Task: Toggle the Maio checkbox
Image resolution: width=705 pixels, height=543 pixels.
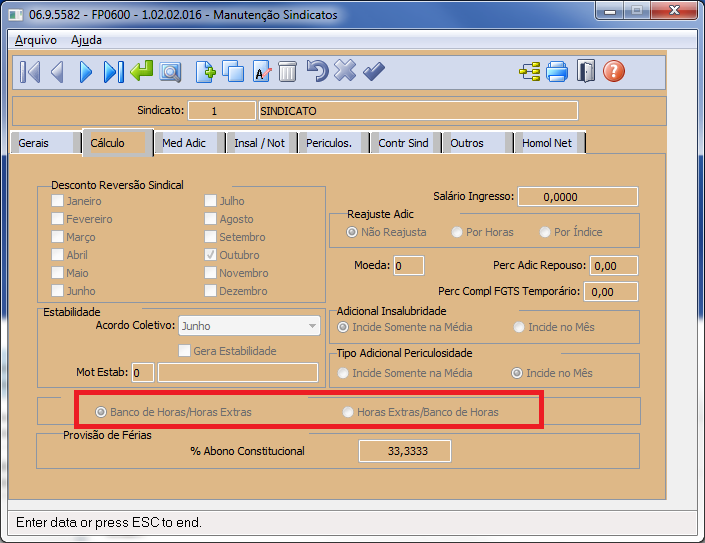Action: (x=57, y=272)
